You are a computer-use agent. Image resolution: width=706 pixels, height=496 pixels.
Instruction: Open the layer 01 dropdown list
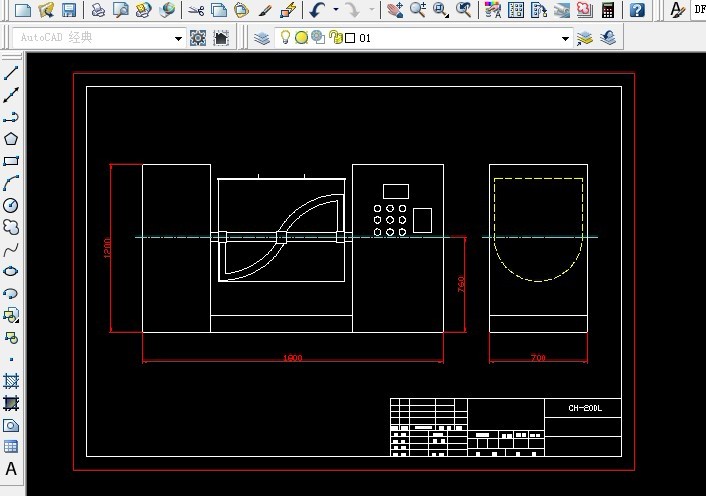point(565,38)
